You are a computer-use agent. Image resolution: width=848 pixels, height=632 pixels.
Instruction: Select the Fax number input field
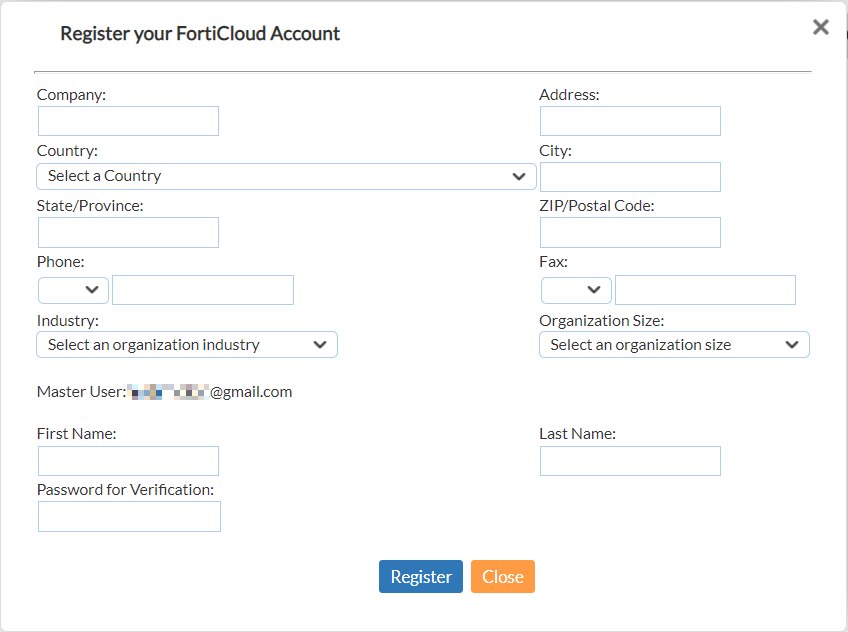705,289
